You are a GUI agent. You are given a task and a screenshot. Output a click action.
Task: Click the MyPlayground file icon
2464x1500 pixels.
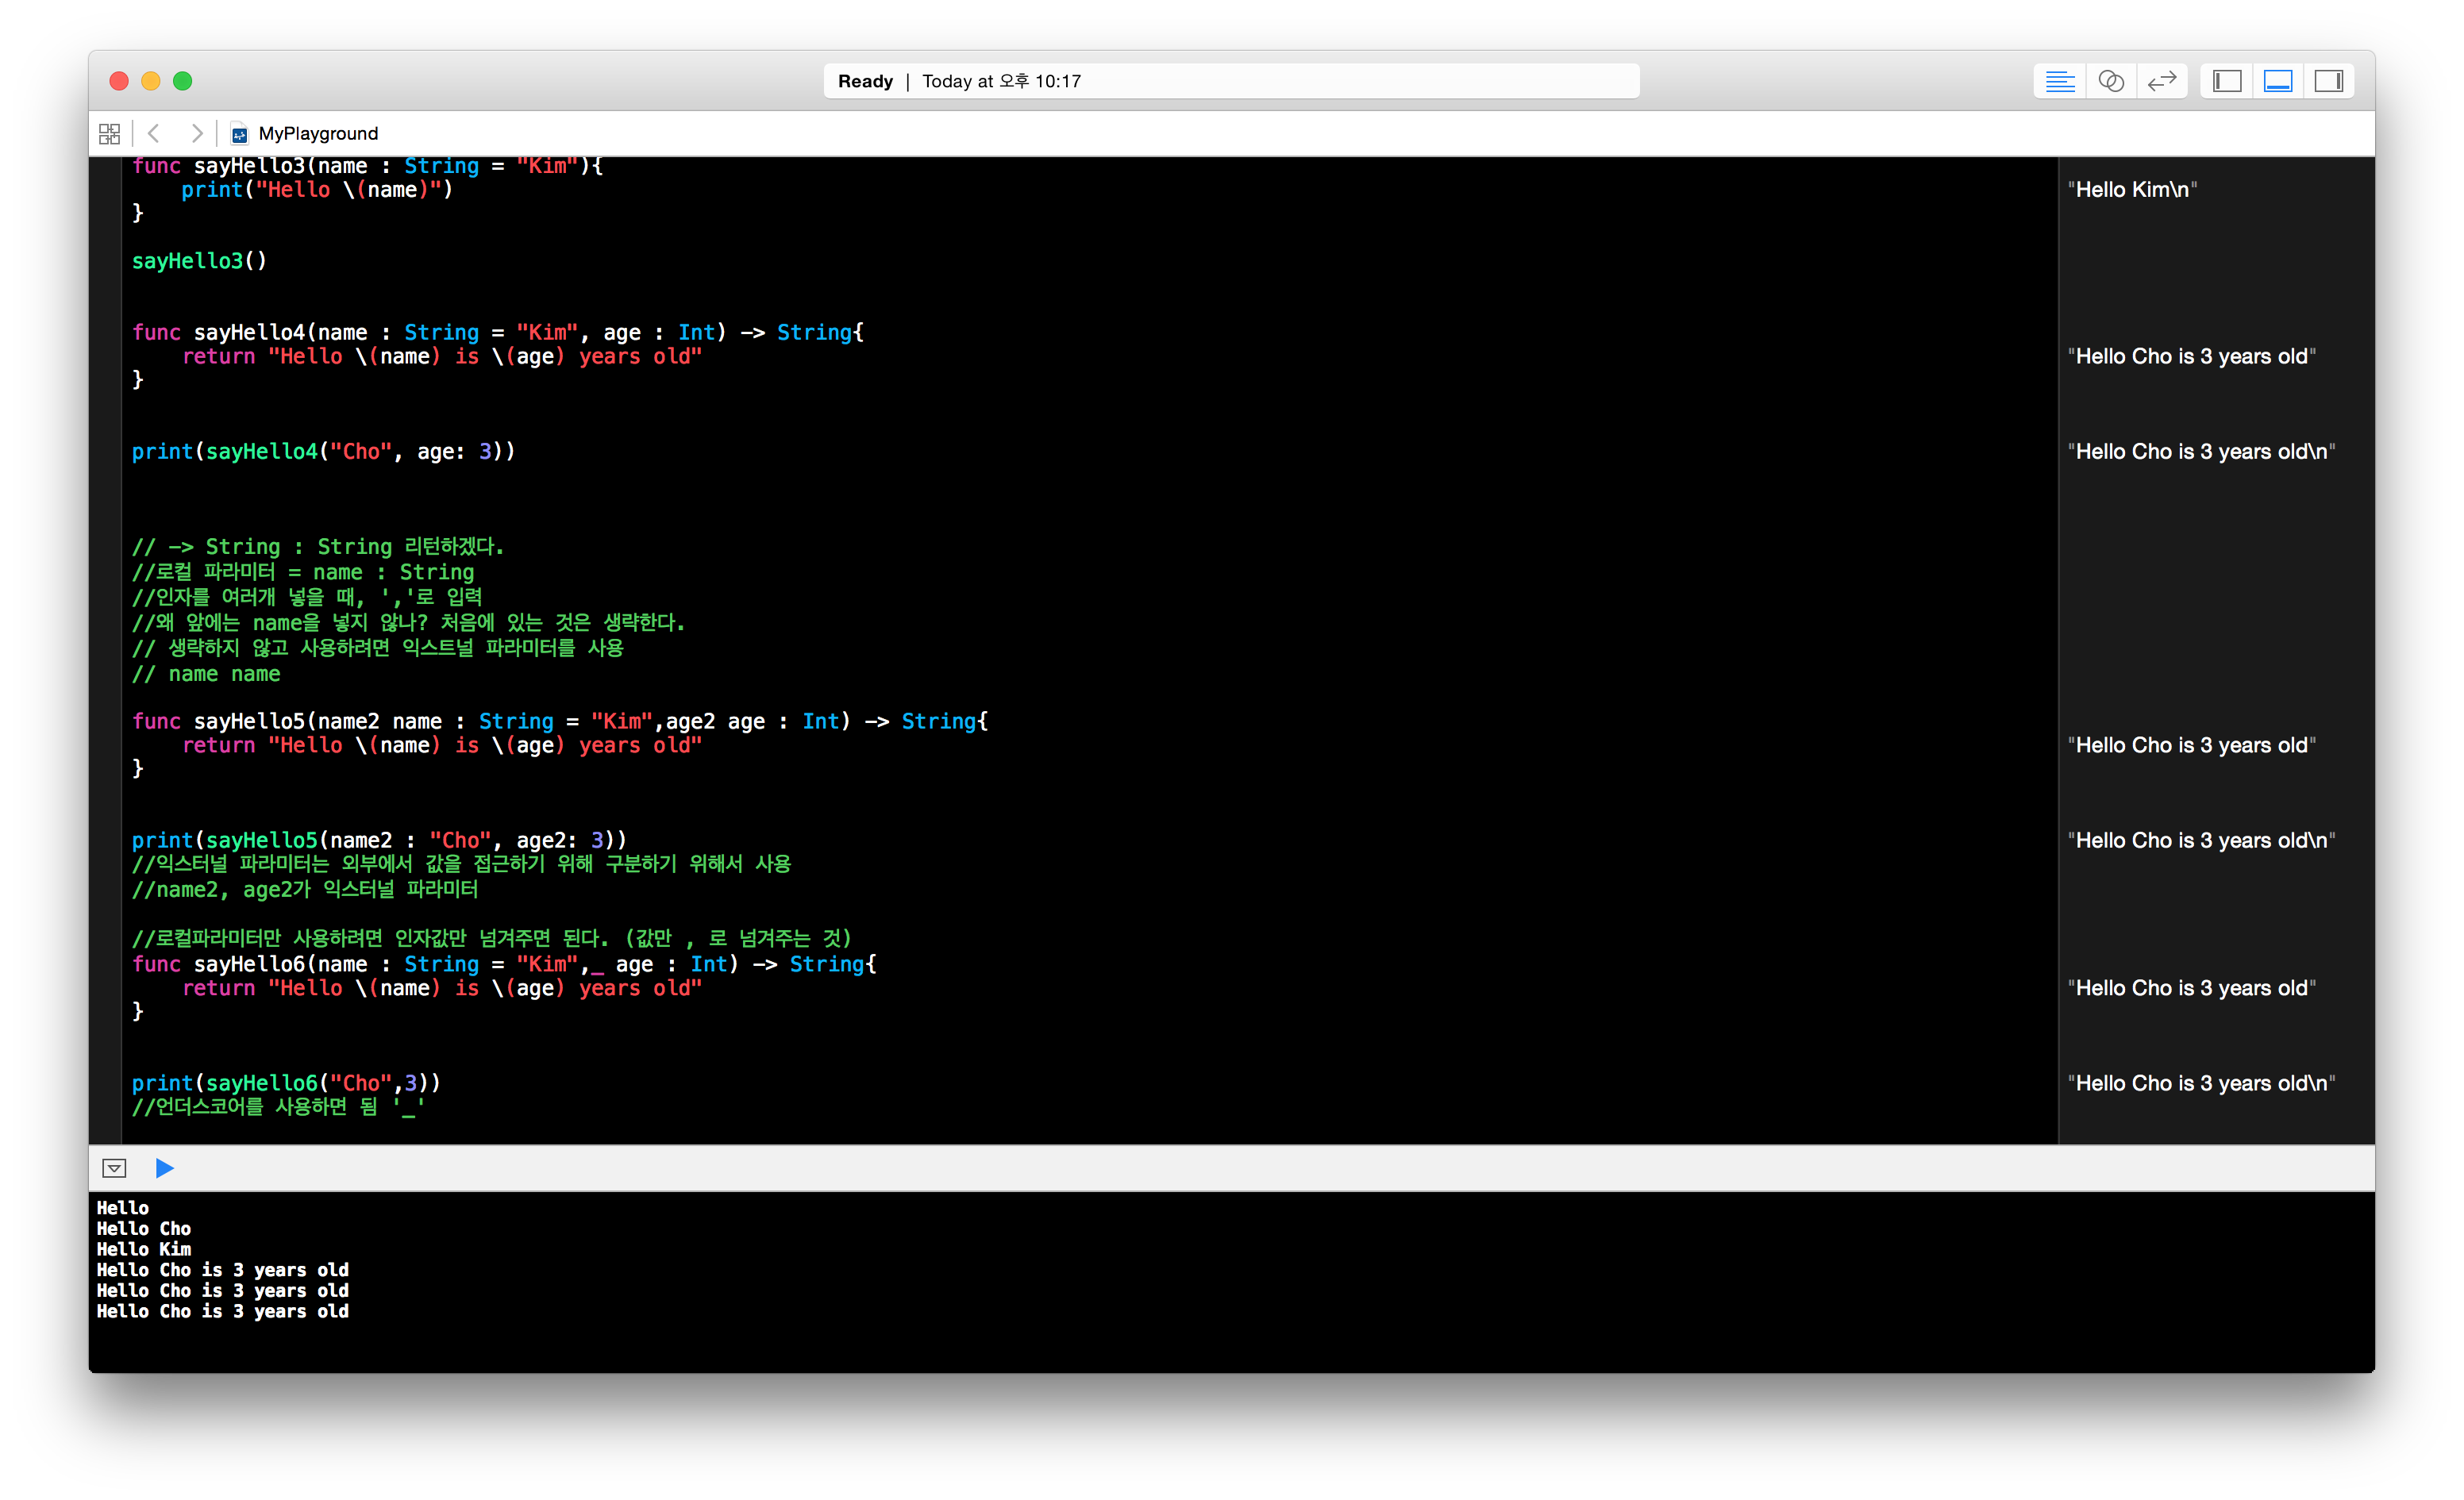[x=239, y=134]
